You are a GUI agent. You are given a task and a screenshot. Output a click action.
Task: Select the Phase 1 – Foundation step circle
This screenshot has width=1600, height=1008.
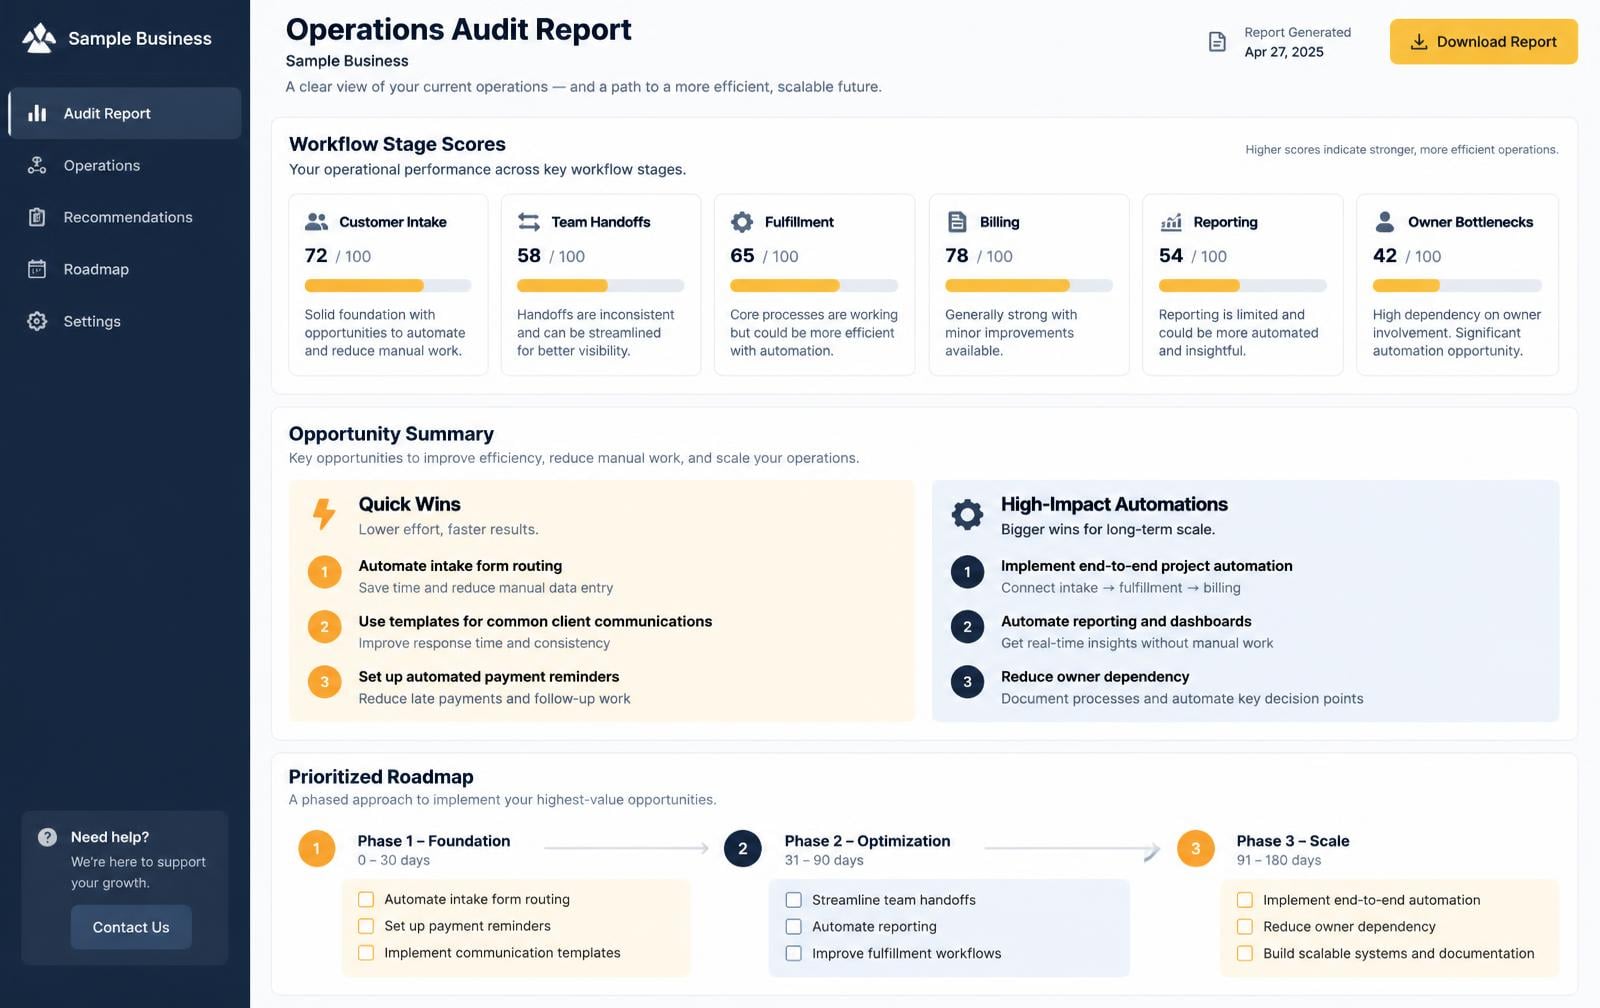[x=316, y=849]
